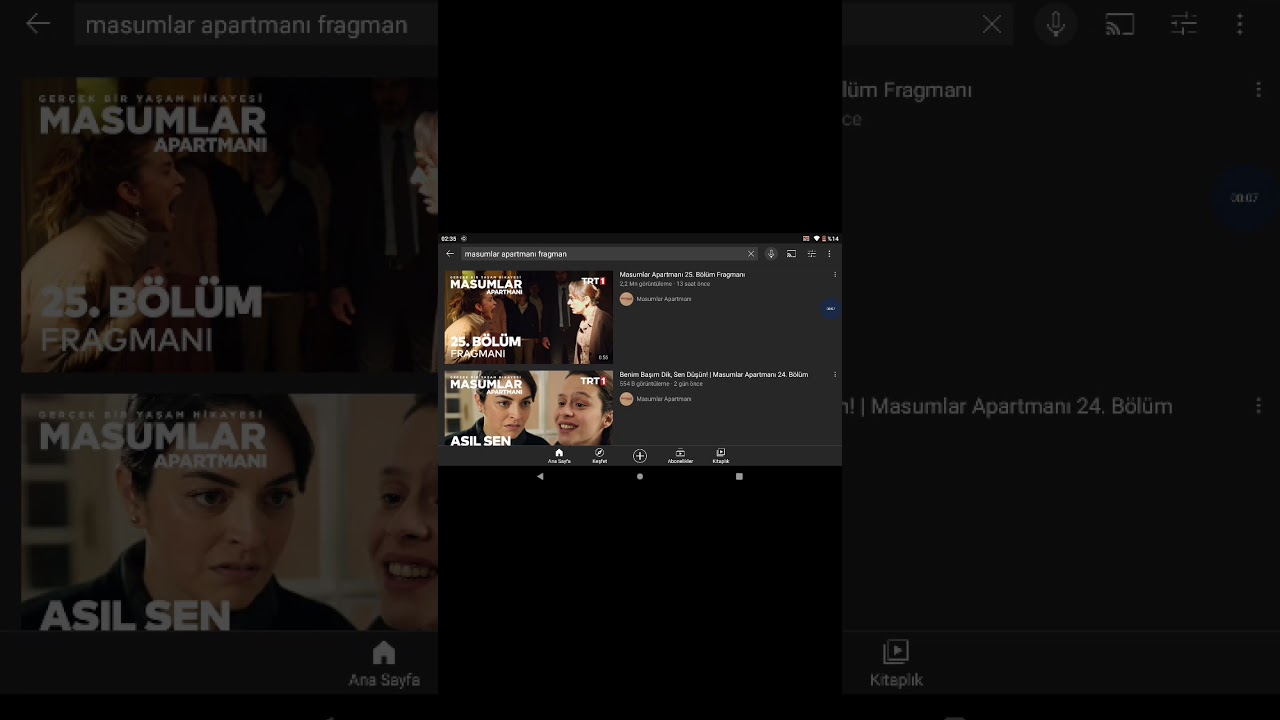Click the text "2,2 Mn görüntüleme · 13 saat önce"

(665, 284)
